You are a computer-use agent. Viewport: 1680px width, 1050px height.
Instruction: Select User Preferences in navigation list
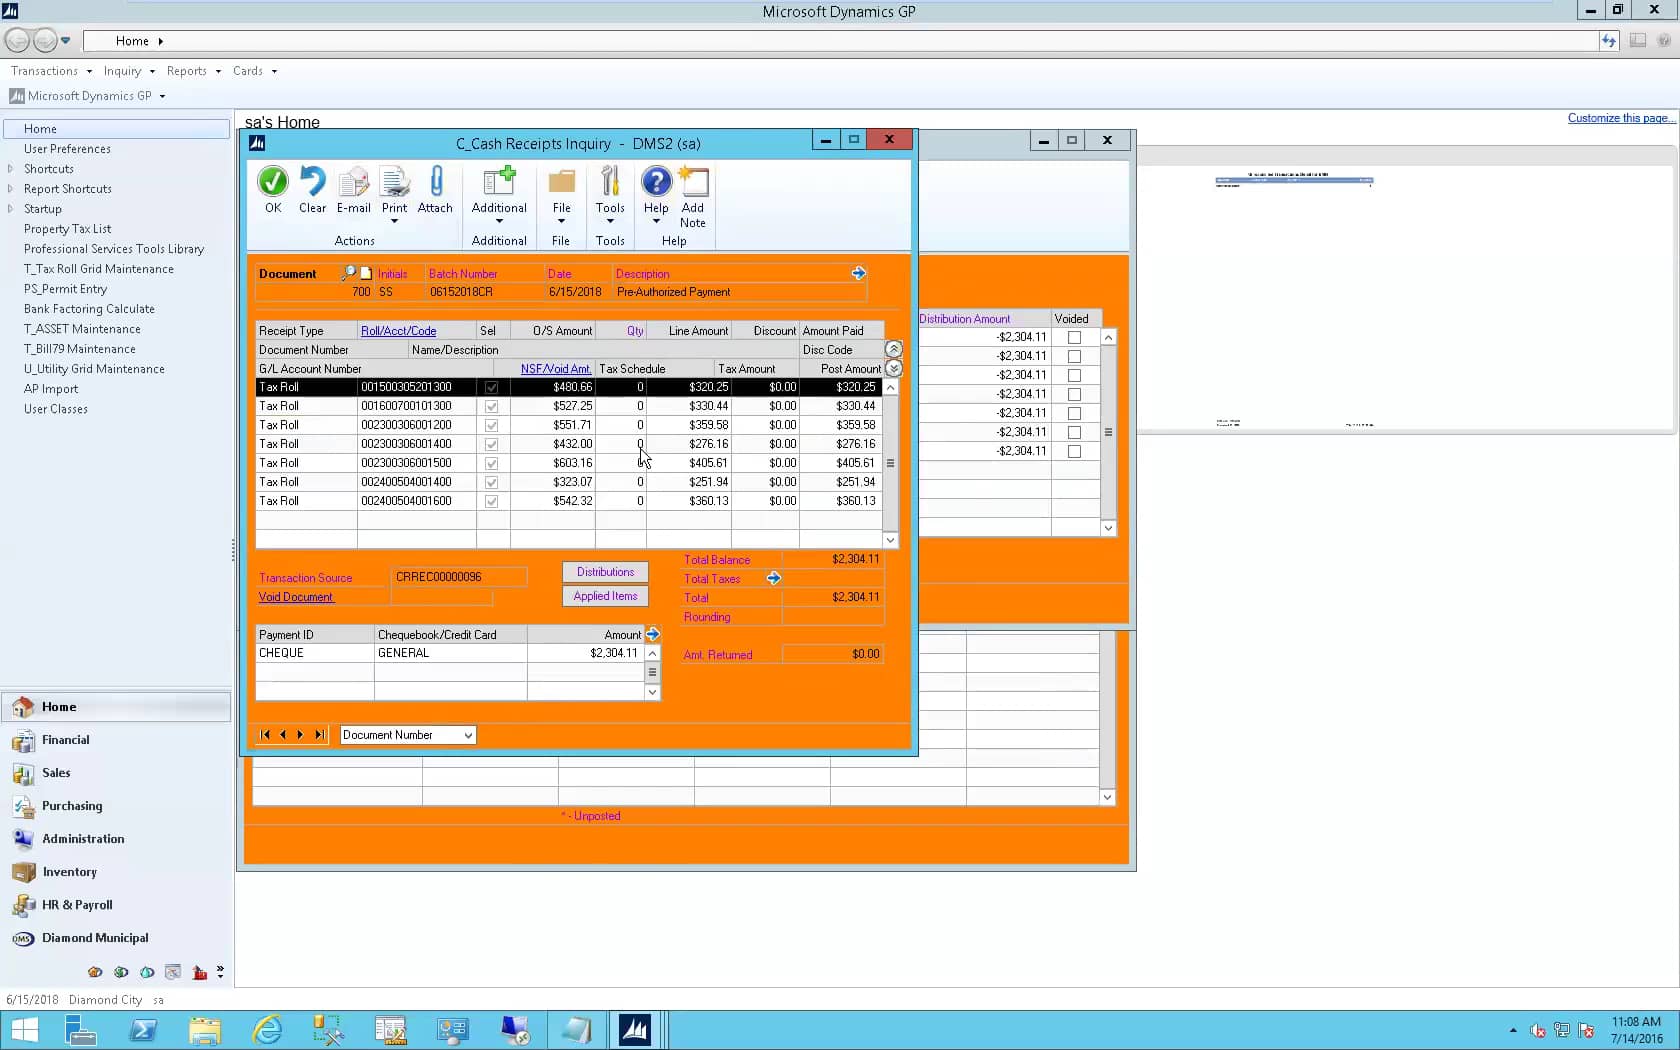67,149
